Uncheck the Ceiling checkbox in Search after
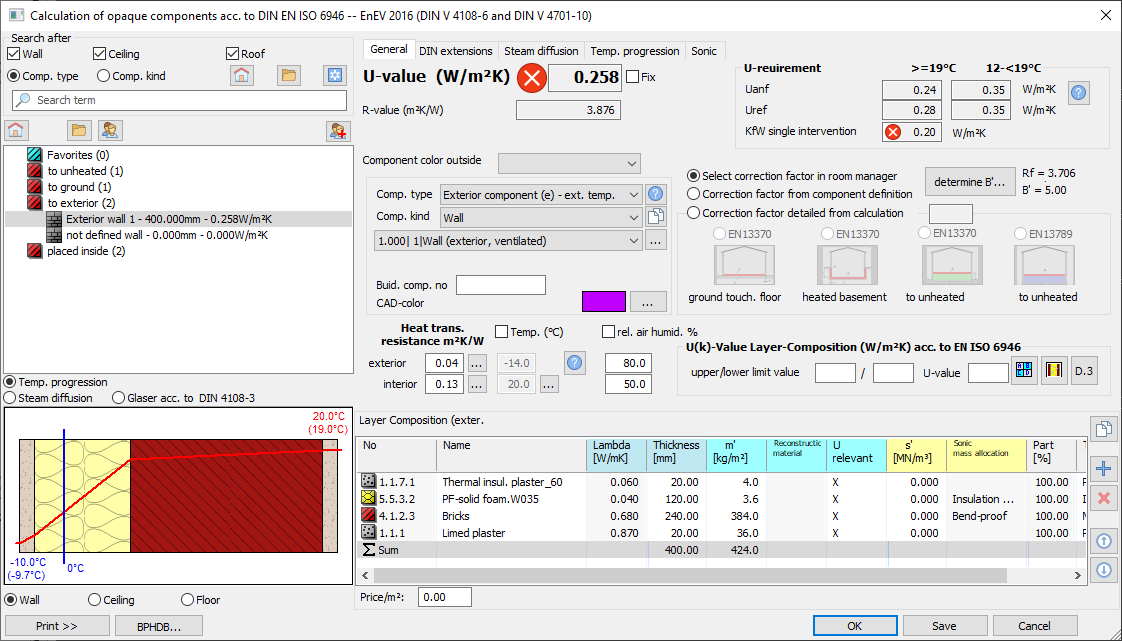This screenshot has width=1122, height=641. tap(99, 54)
